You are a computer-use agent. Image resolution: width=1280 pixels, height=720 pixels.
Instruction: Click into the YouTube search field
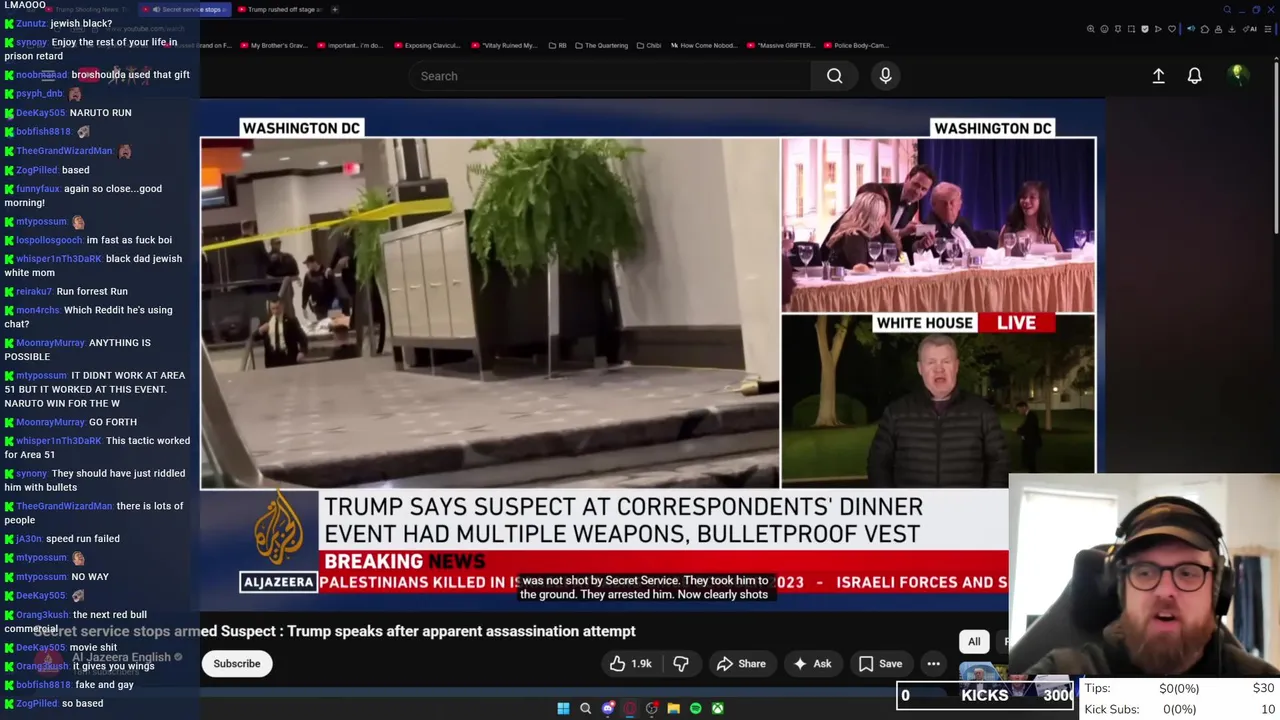(610, 76)
